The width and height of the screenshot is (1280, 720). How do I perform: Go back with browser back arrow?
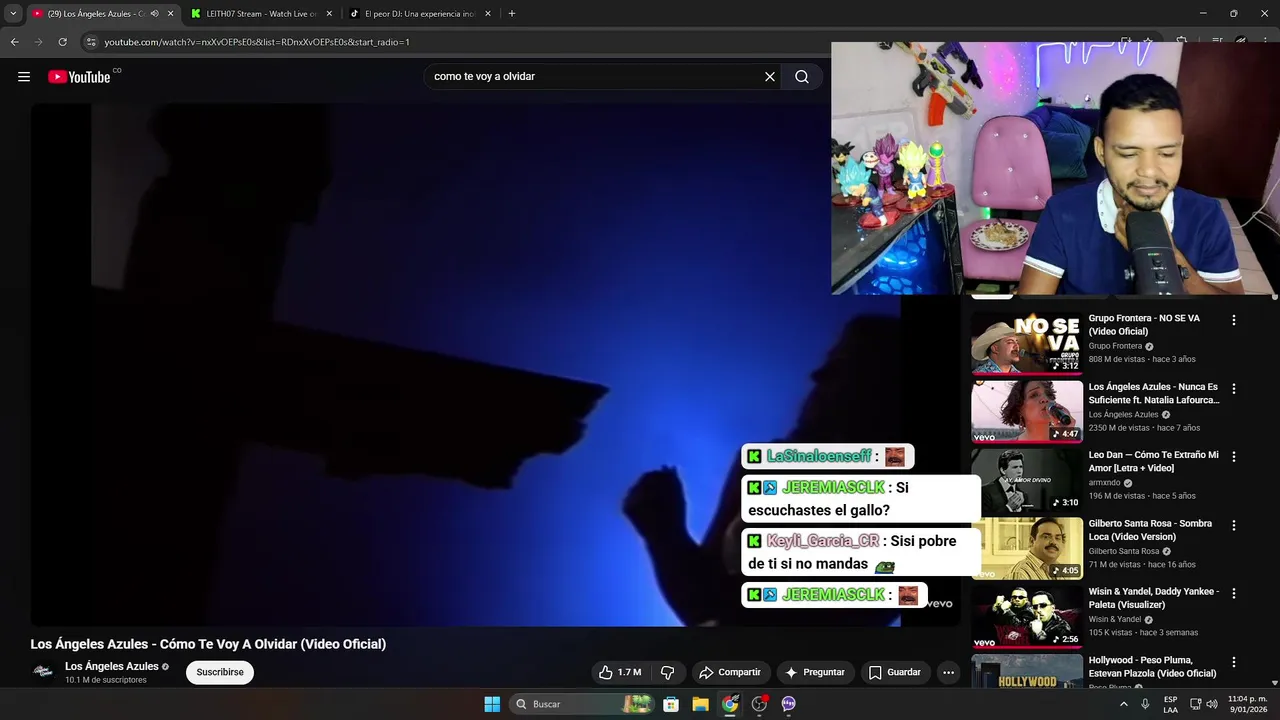(x=14, y=42)
